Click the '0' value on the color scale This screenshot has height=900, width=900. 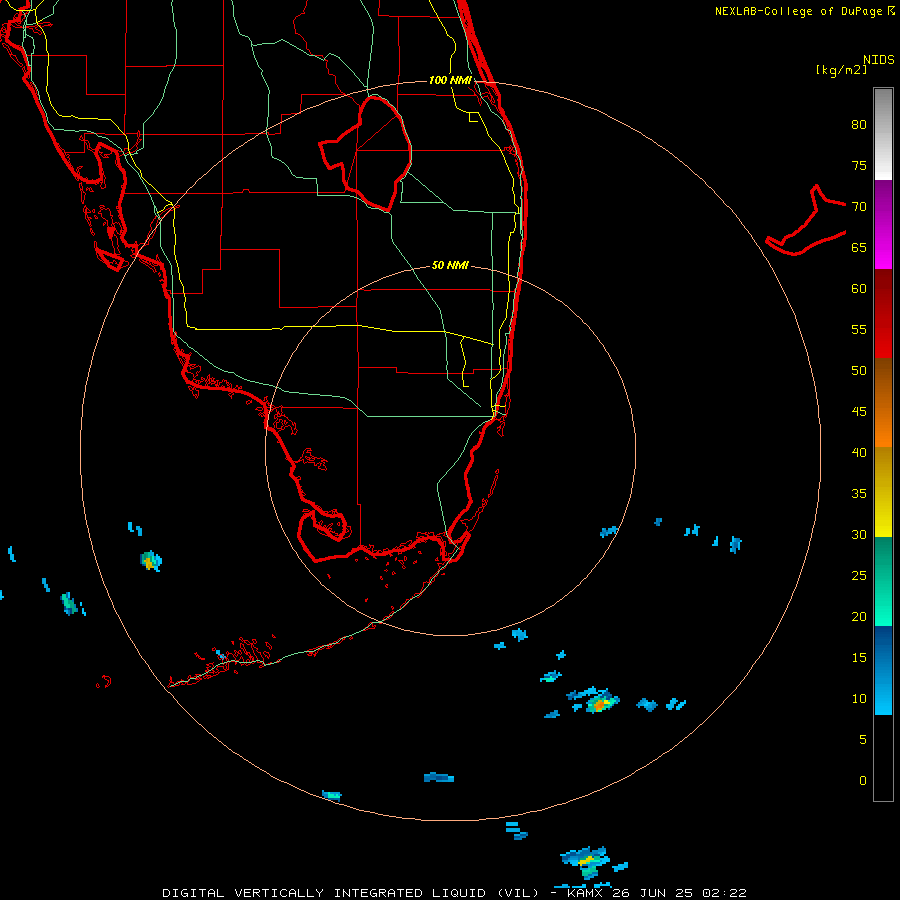pos(863,781)
